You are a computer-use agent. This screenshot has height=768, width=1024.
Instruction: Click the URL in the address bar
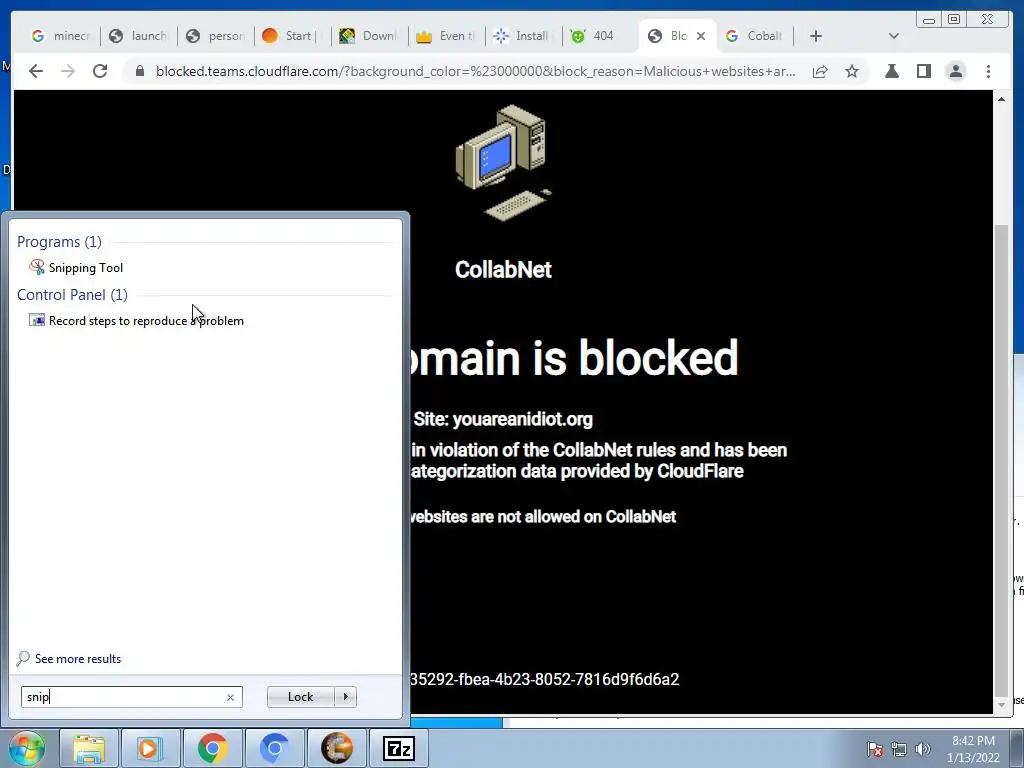[475, 71]
